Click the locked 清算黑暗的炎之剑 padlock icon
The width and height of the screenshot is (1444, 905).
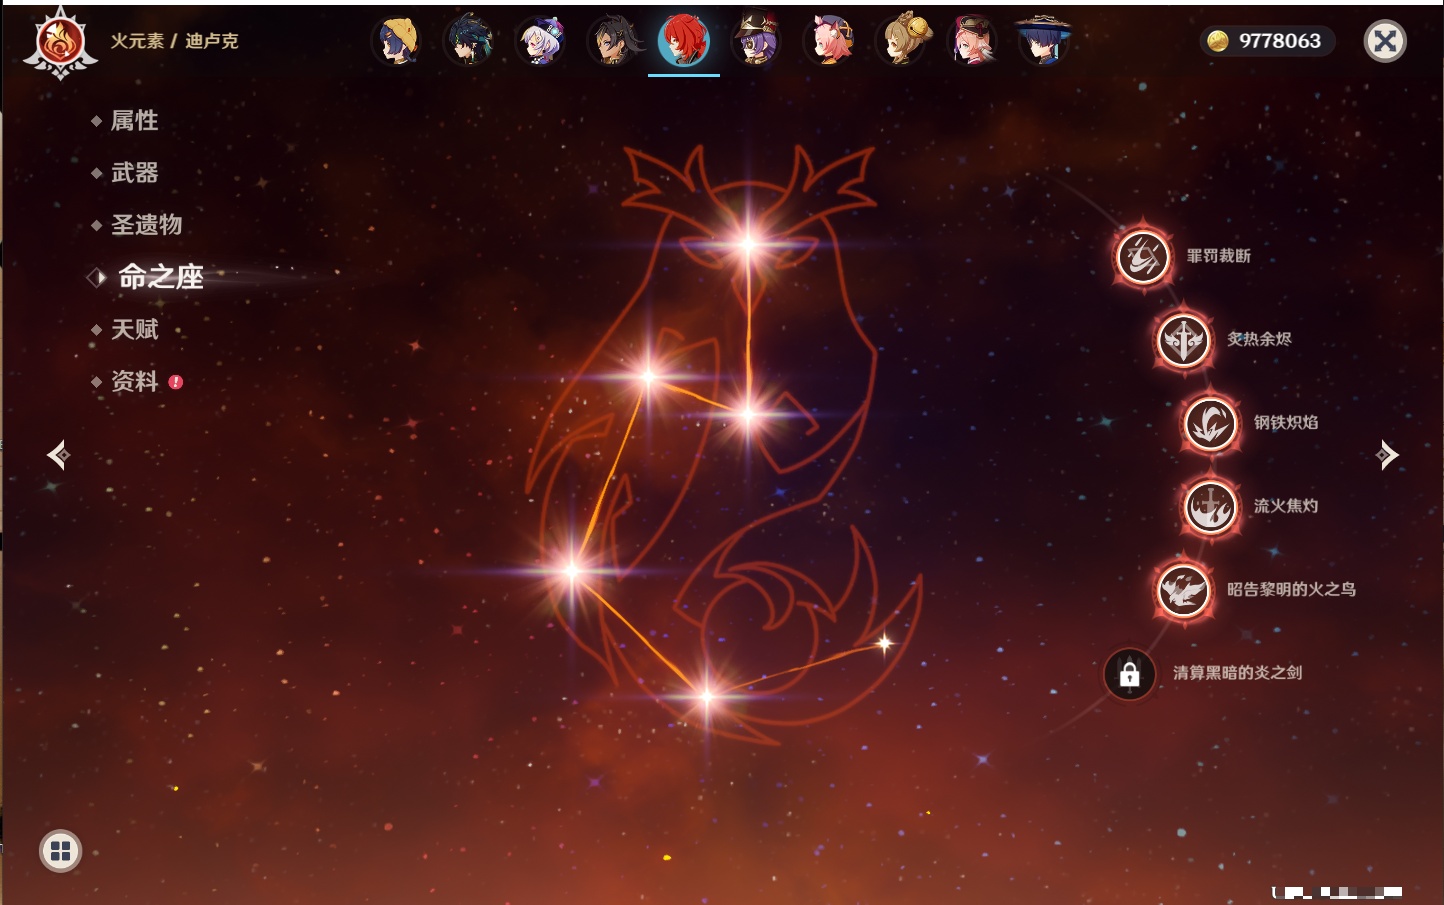tap(1130, 674)
